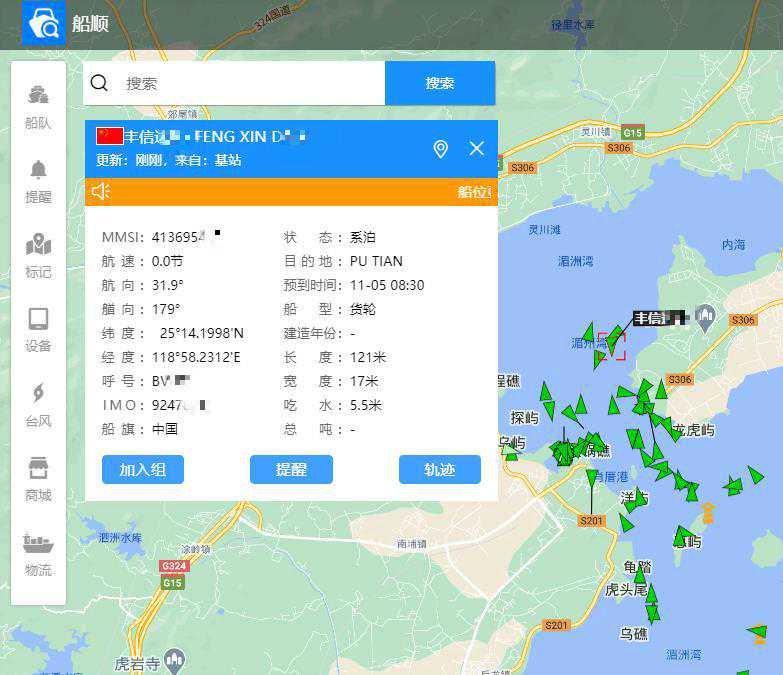Screen dimensions: 783x675
Task: Show ship track with 轨迹 button
Action: click(x=439, y=470)
